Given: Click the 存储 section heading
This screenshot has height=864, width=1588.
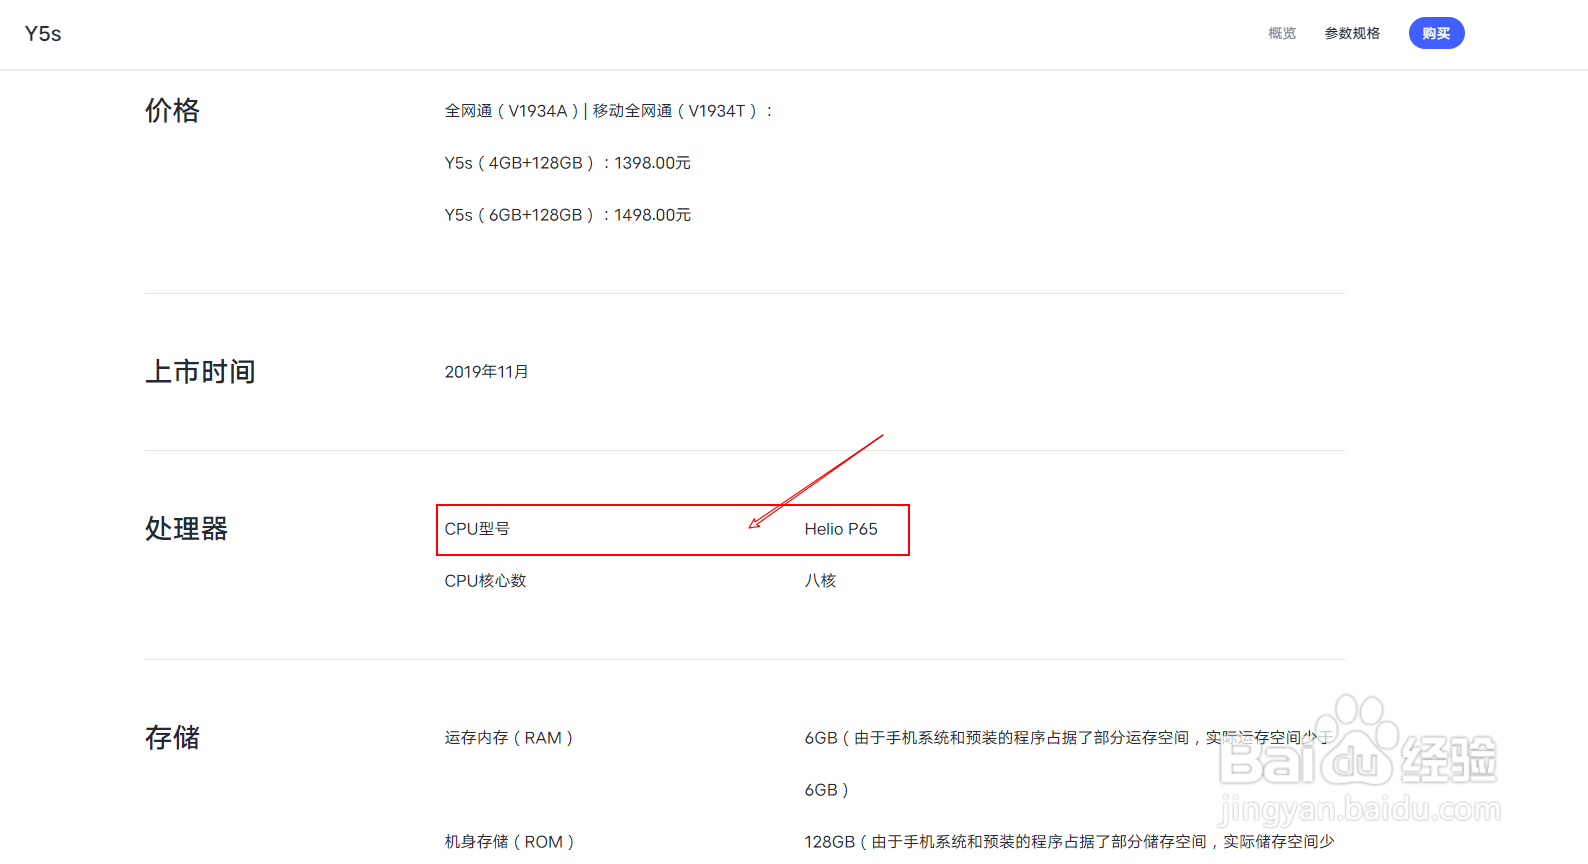Looking at the screenshot, I should [x=172, y=738].
